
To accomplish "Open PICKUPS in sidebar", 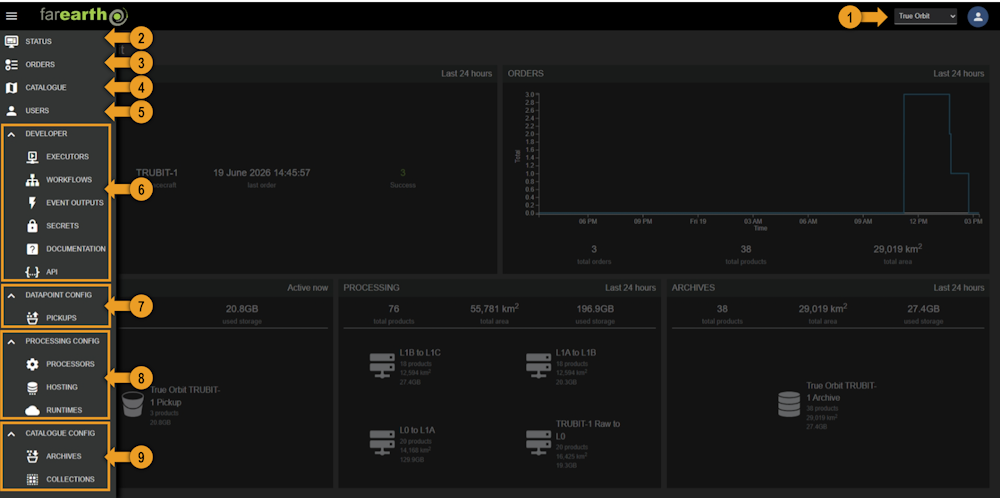I will 62,318.
